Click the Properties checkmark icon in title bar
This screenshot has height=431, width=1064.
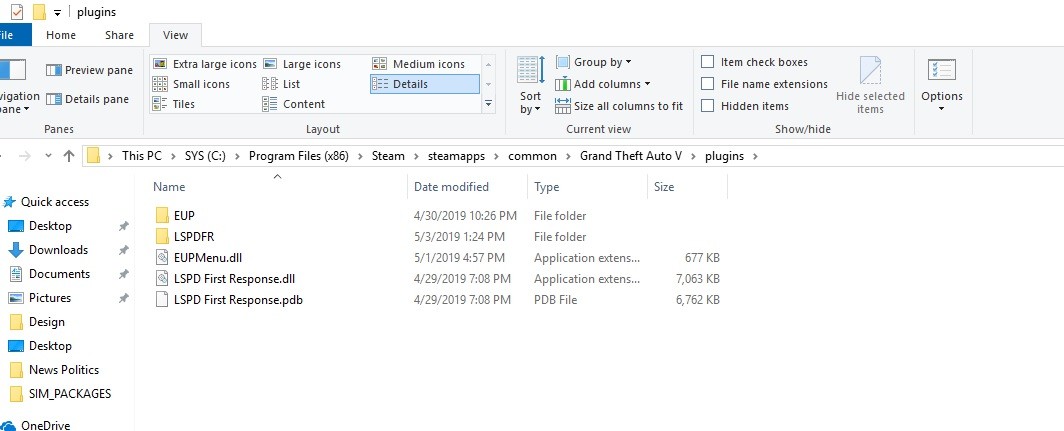click(x=17, y=12)
